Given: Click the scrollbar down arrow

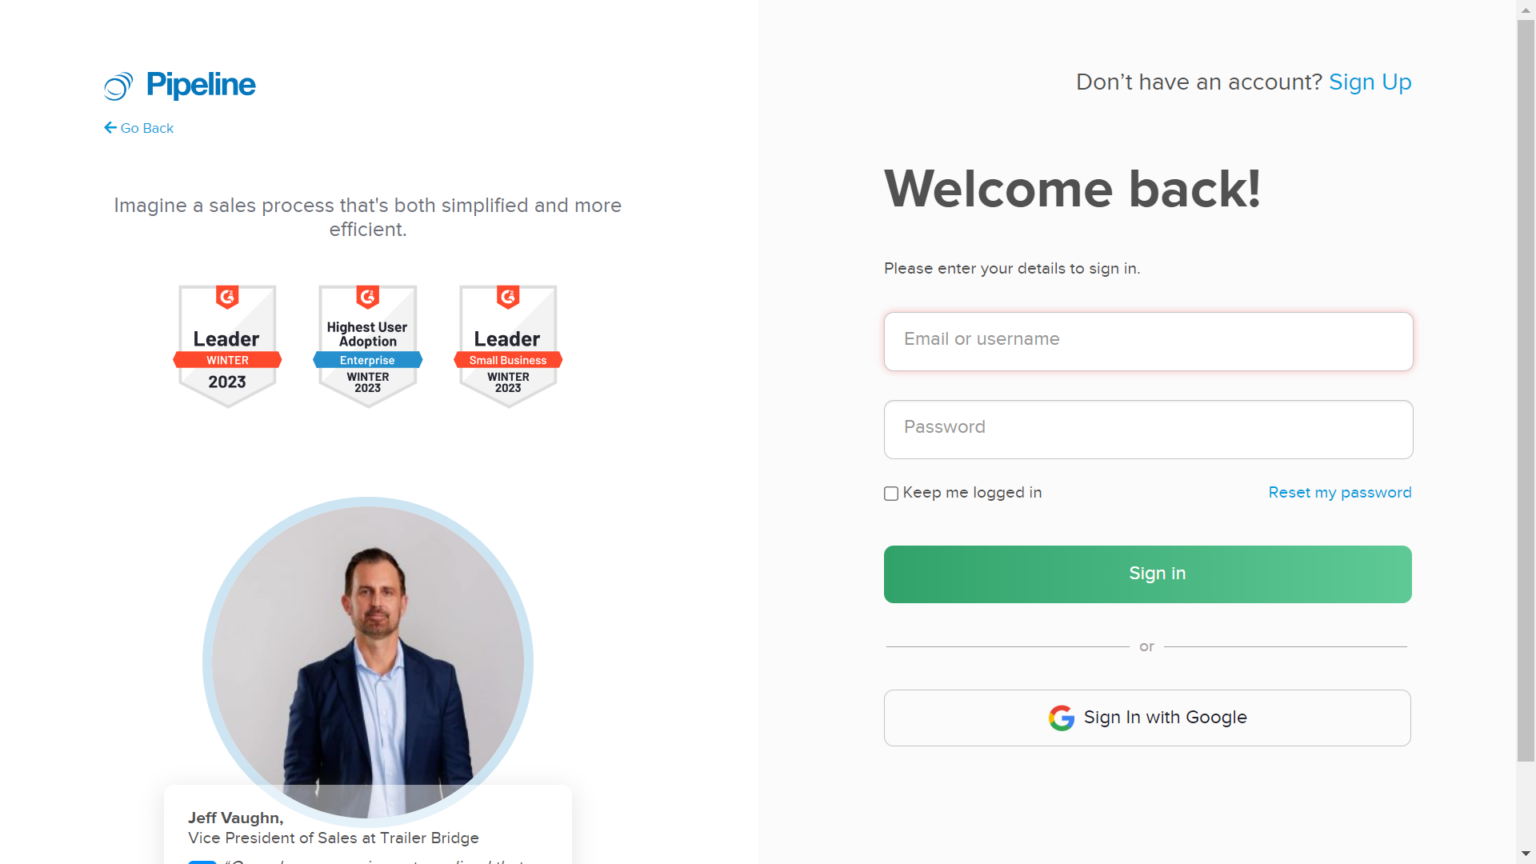Looking at the screenshot, I should [1526, 855].
